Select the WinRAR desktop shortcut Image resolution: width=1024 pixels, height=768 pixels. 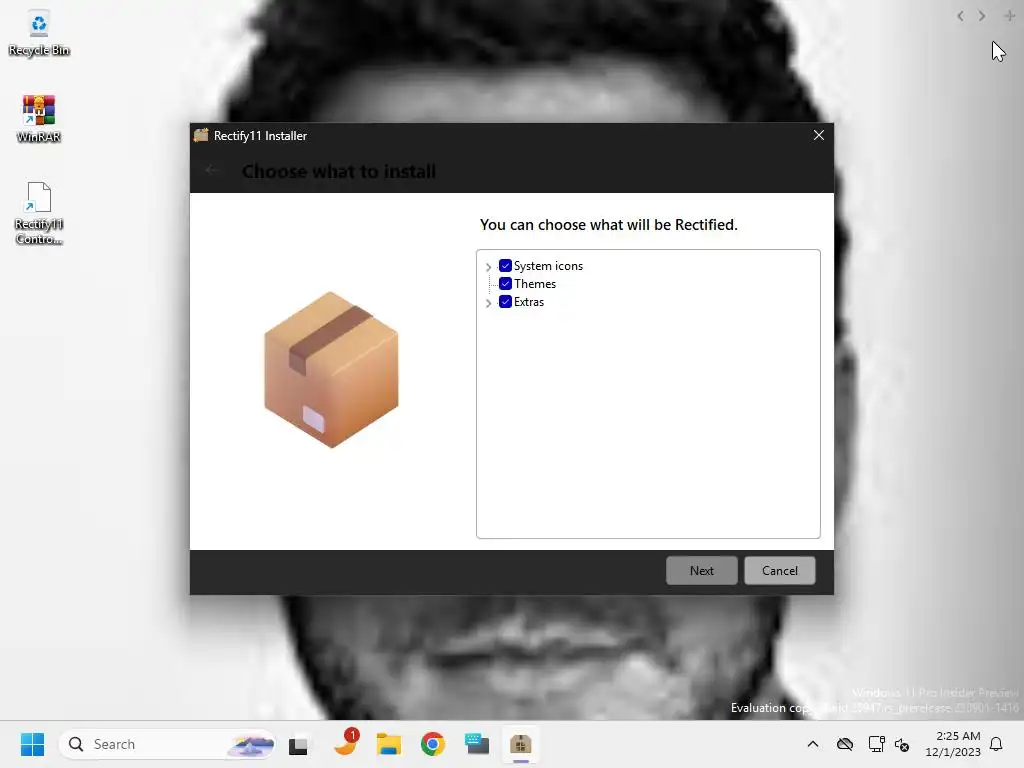click(x=39, y=119)
